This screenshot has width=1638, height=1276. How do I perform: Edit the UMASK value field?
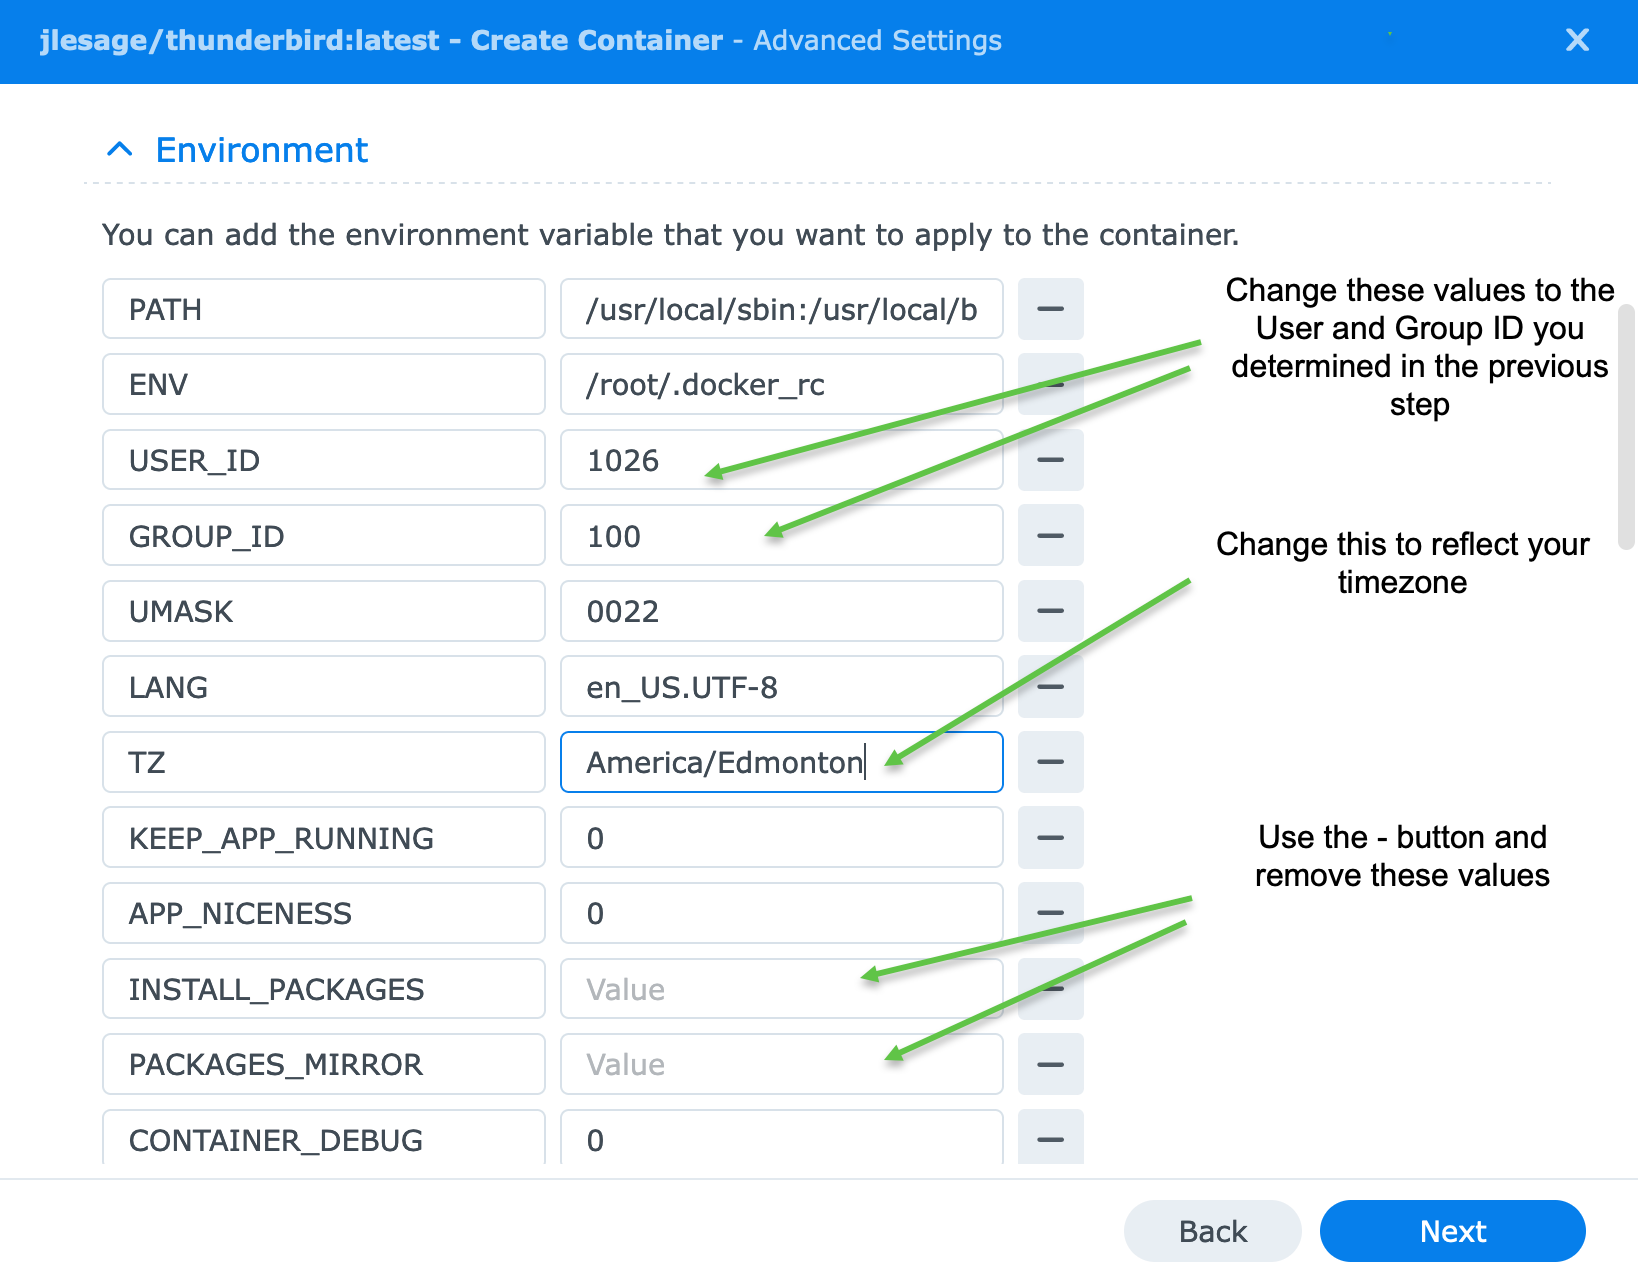tap(781, 611)
